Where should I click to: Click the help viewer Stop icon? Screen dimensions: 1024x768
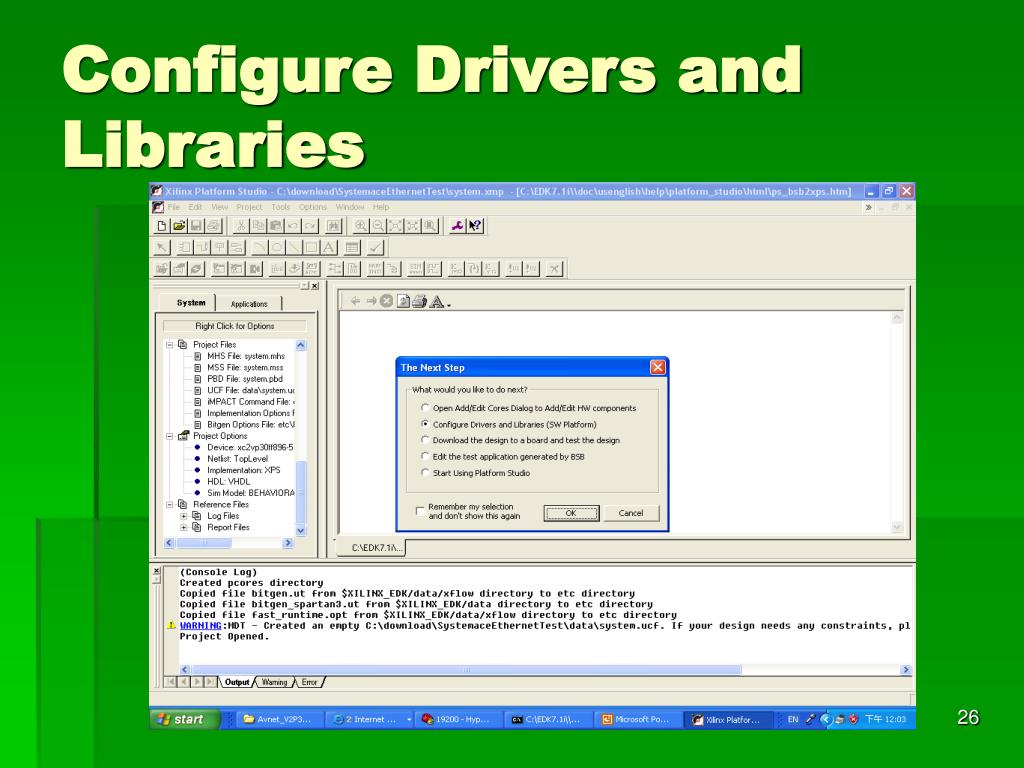click(387, 301)
